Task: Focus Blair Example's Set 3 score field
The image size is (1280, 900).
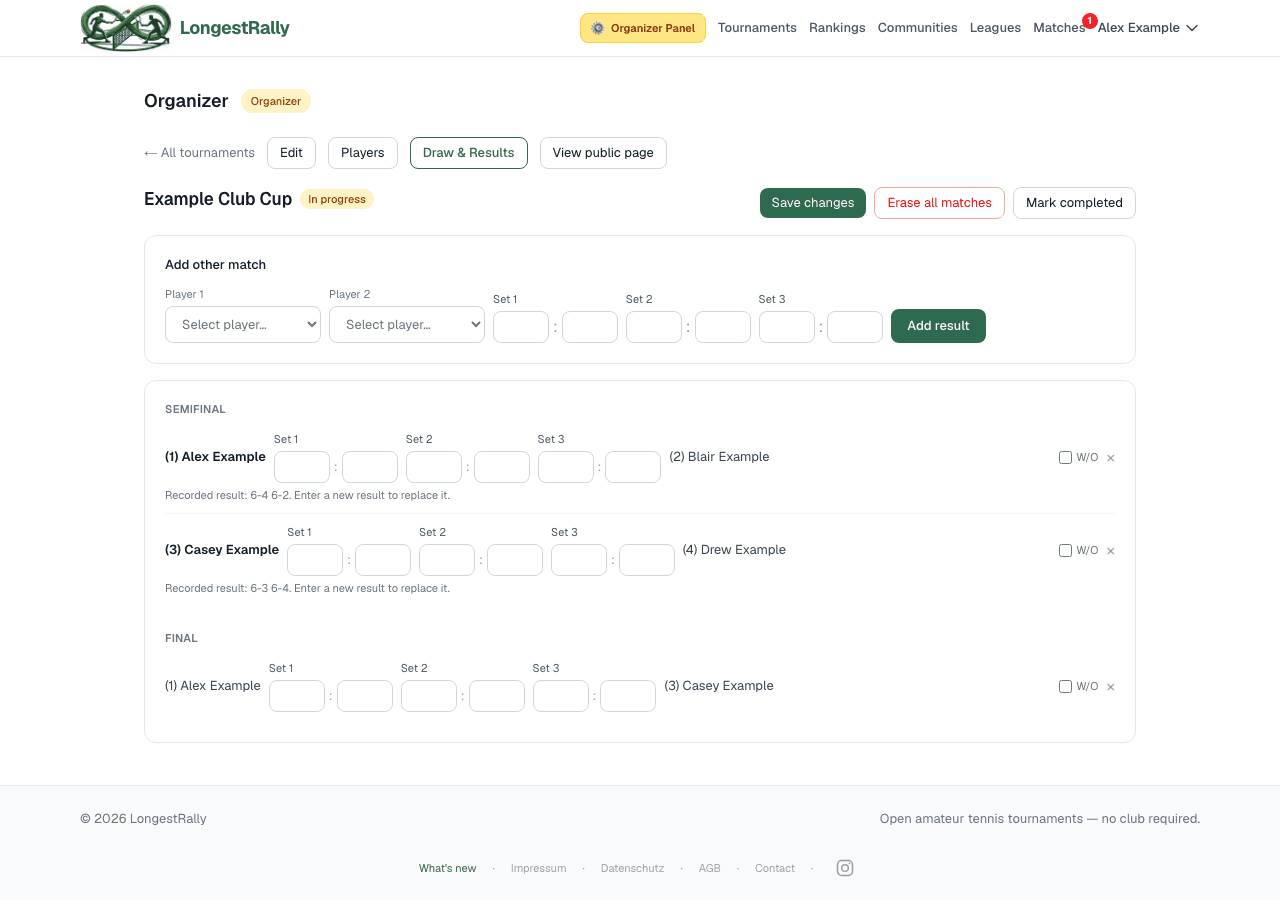Action: click(633, 467)
